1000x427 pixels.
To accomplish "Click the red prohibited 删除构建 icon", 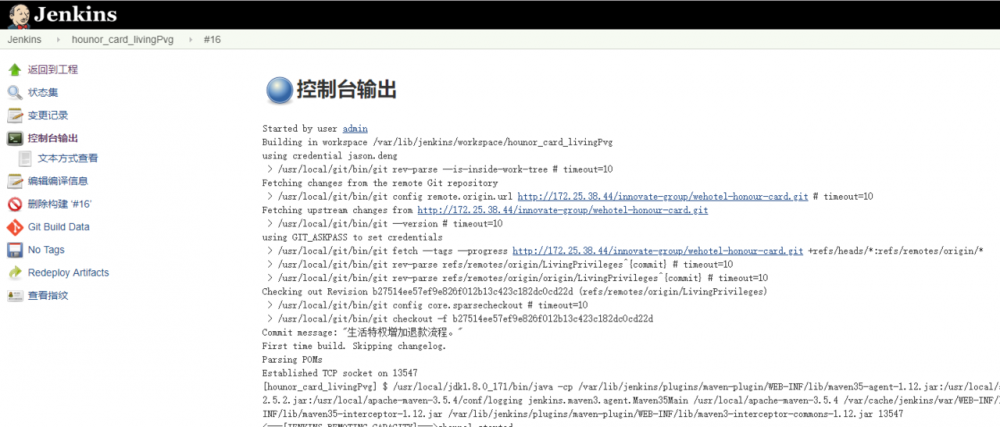I will [x=15, y=205].
